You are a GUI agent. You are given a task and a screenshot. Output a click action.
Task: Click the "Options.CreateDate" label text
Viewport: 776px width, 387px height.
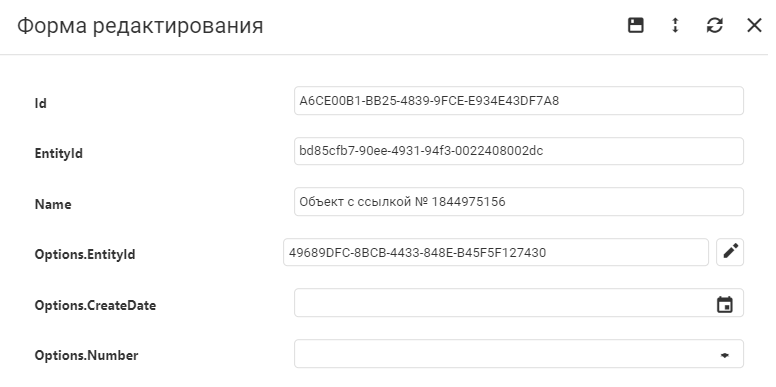click(95, 305)
